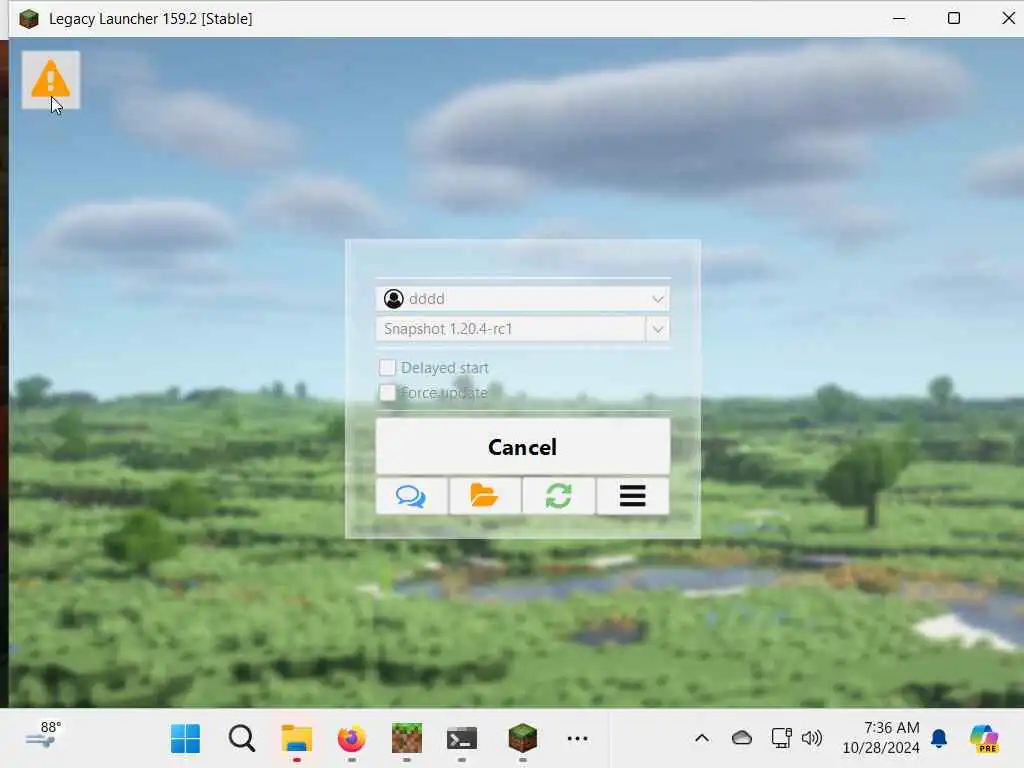Select Legacy Launcher cube icon in taskbar
This screenshot has width=1024, height=768.
tap(522, 739)
